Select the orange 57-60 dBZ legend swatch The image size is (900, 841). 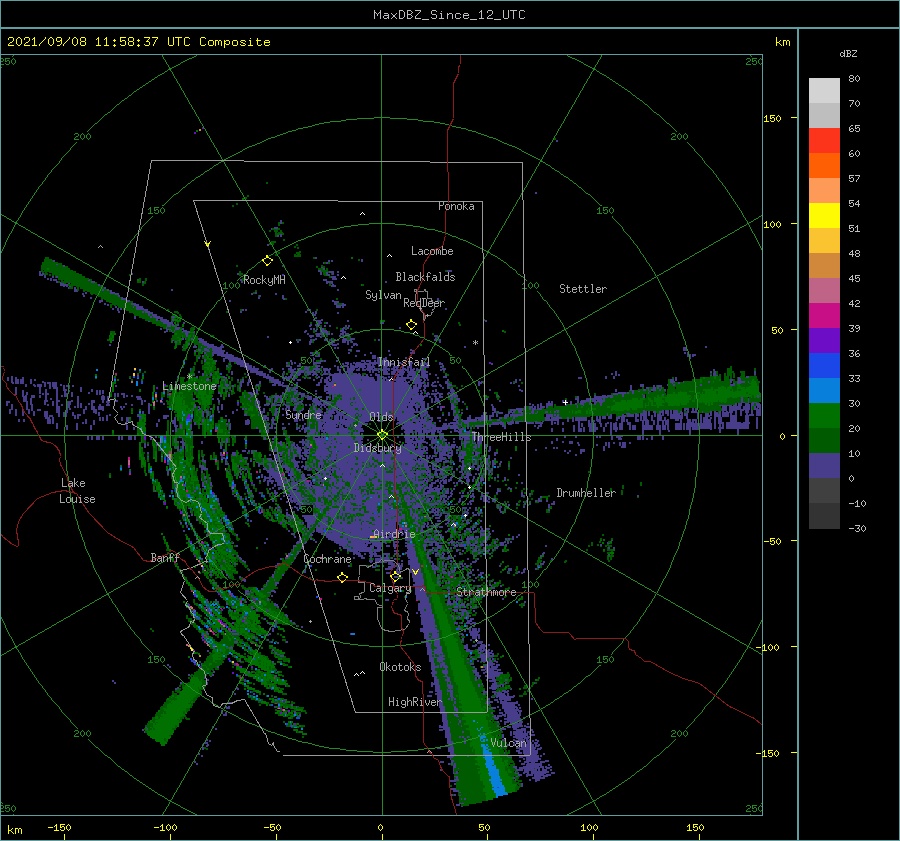(824, 166)
